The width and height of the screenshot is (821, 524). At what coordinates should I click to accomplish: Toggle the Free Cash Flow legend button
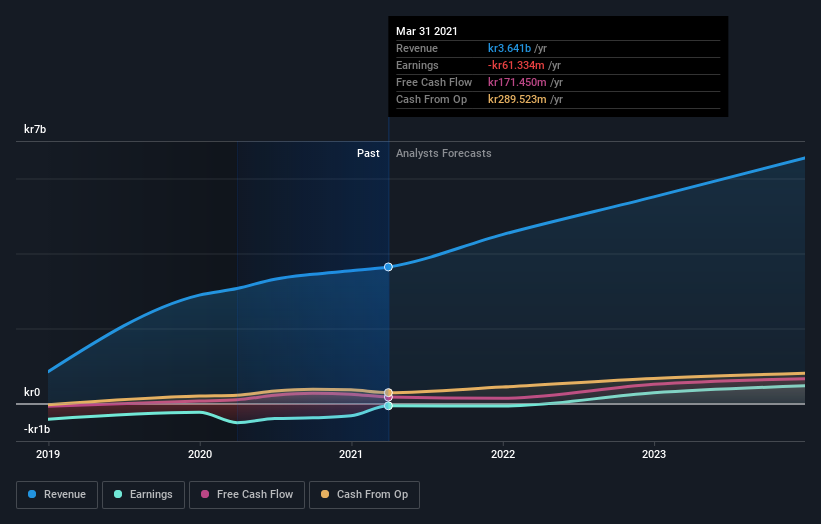(x=247, y=495)
